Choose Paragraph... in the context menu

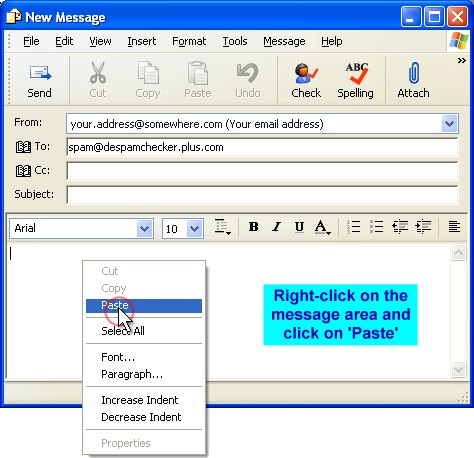pyautogui.click(x=144, y=374)
